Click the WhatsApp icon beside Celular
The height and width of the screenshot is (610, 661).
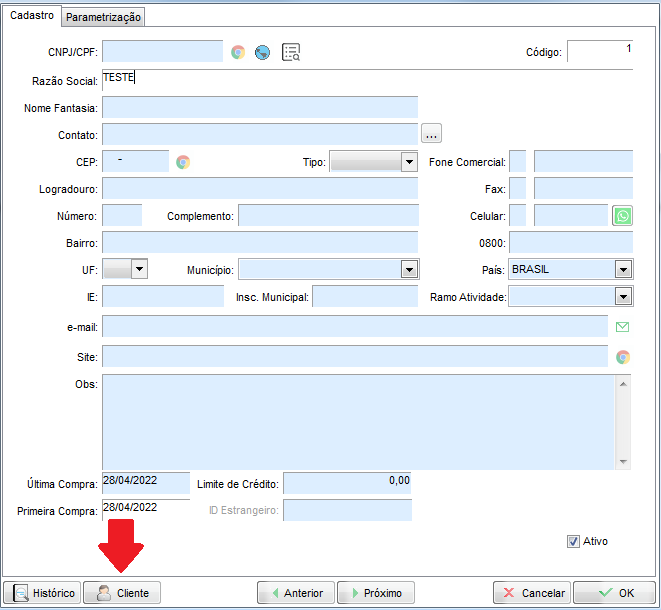click(x=623, y=216)
